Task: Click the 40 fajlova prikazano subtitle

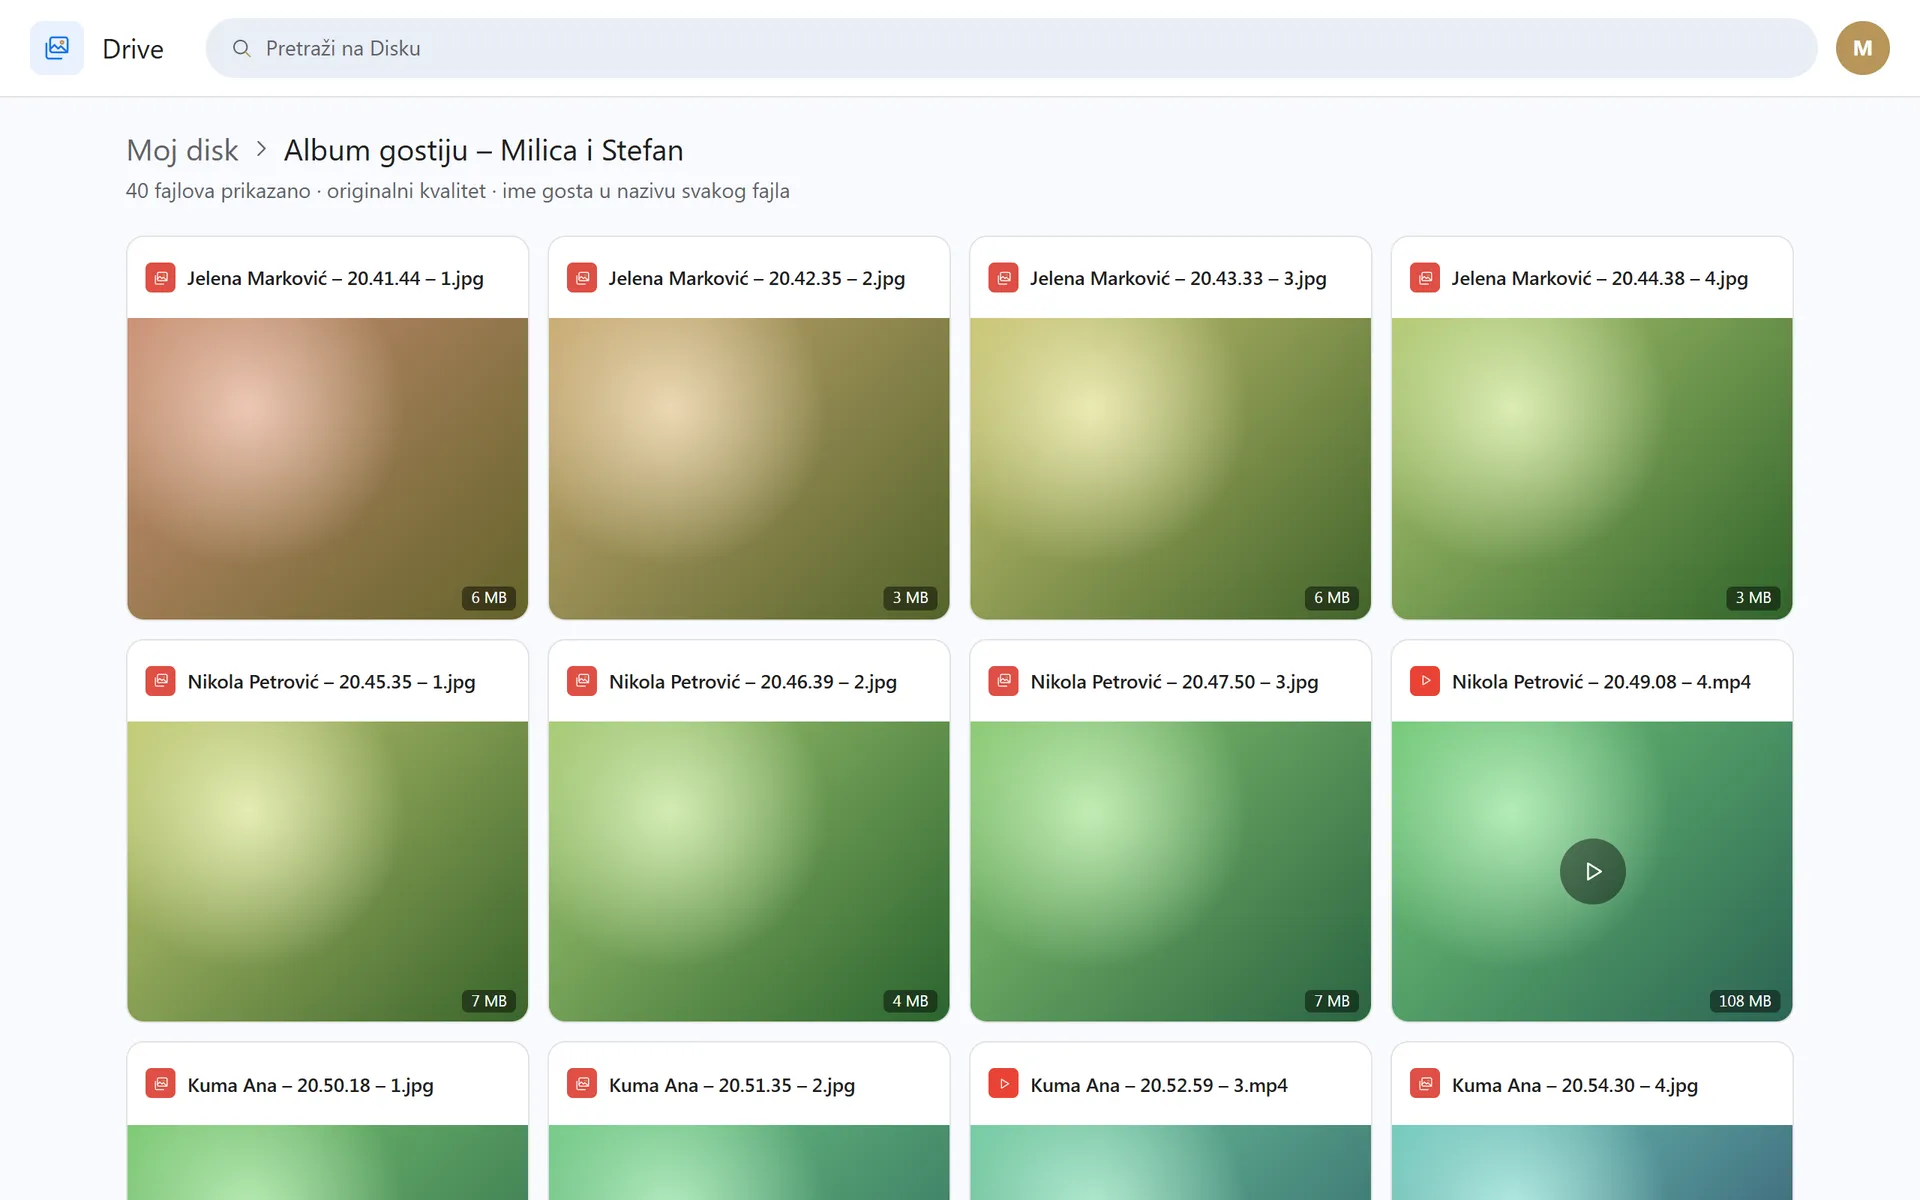Action: [458, 191]
